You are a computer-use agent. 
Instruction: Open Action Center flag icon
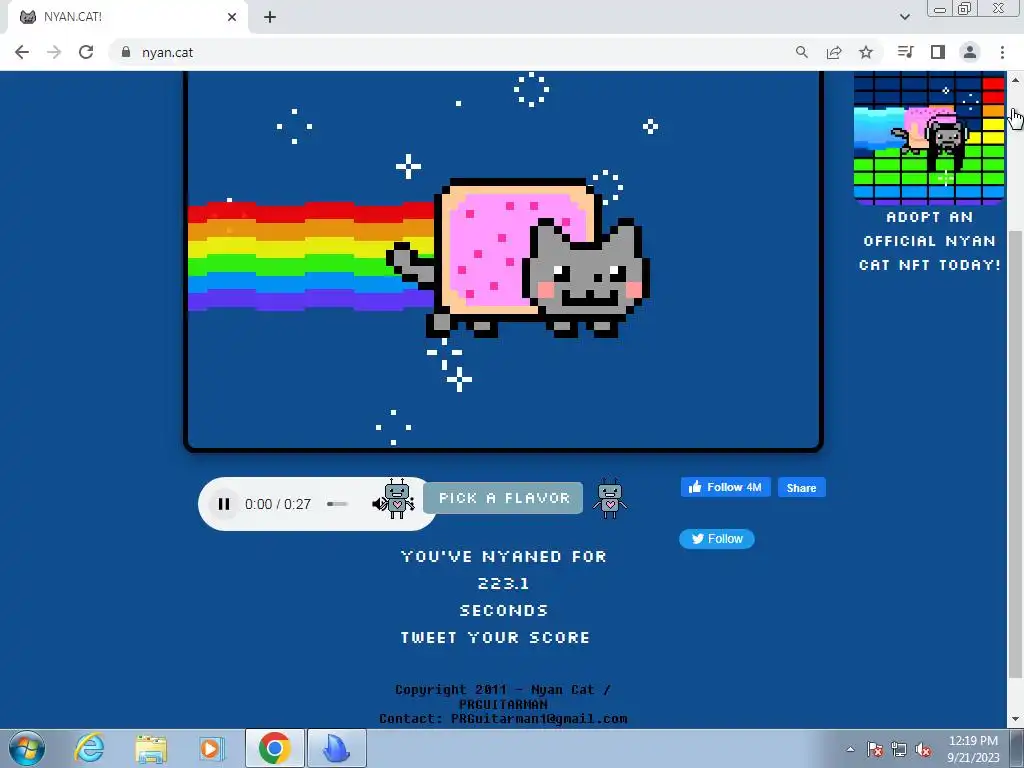[x=875, y=749]
